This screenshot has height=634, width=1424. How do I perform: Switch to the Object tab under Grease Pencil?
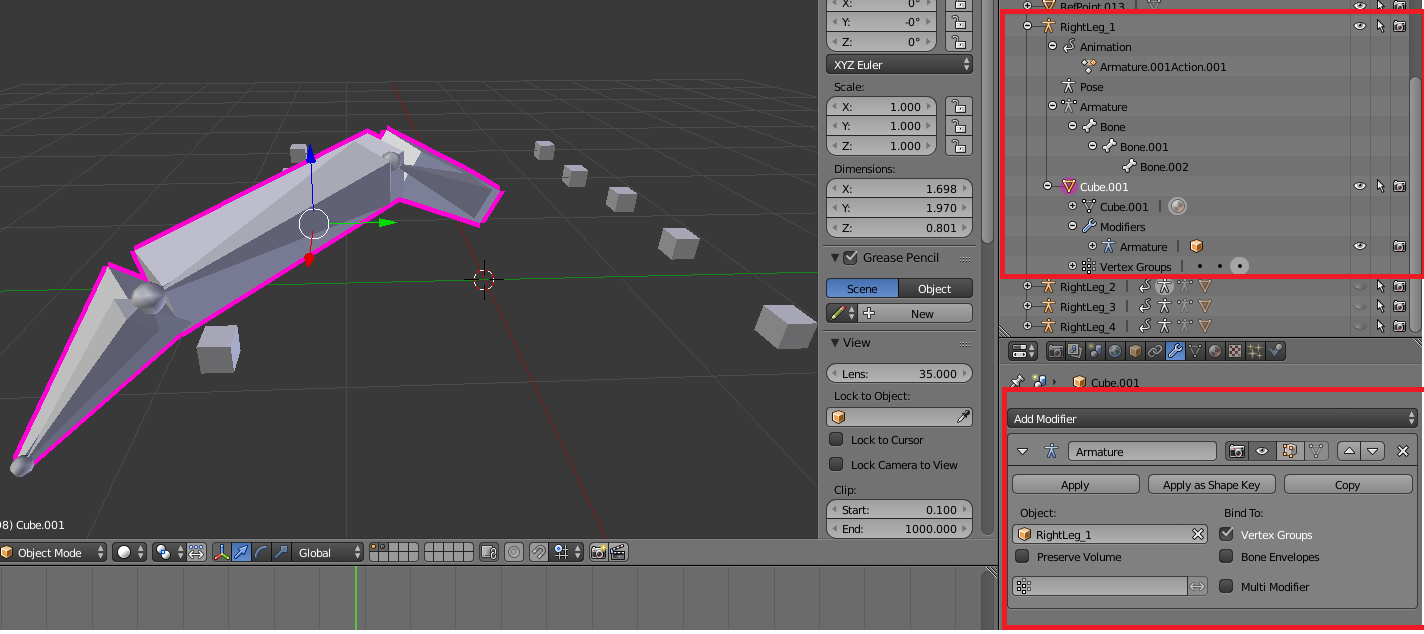coord(935,288)
